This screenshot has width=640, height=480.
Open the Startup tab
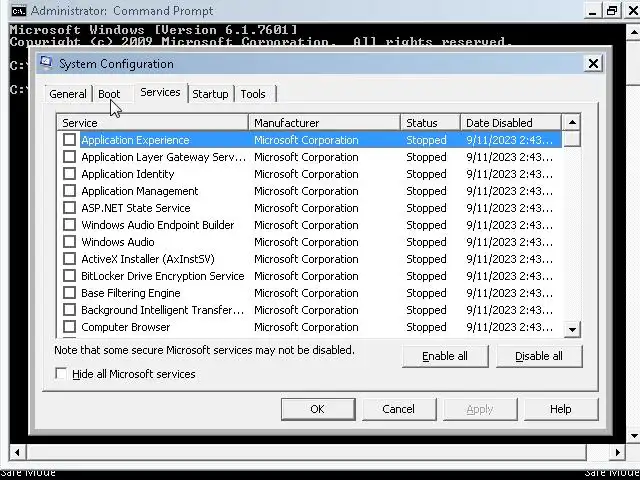(210, 94)
